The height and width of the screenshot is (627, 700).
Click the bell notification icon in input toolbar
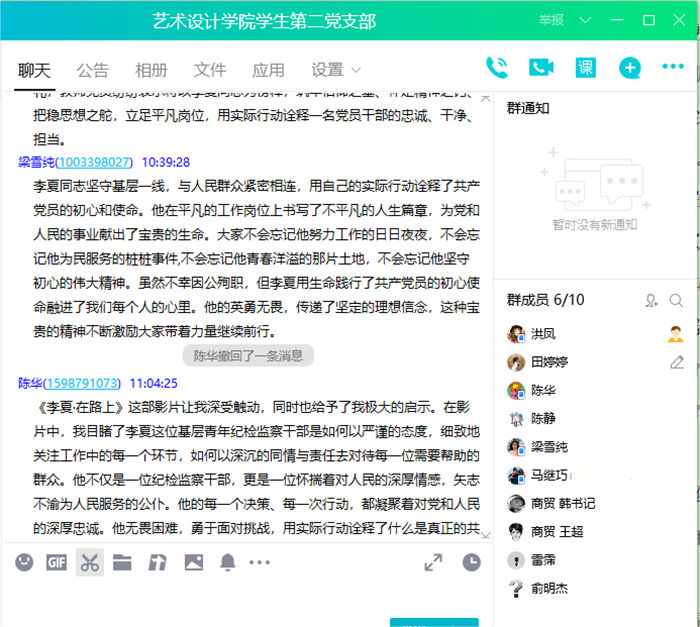228,562
